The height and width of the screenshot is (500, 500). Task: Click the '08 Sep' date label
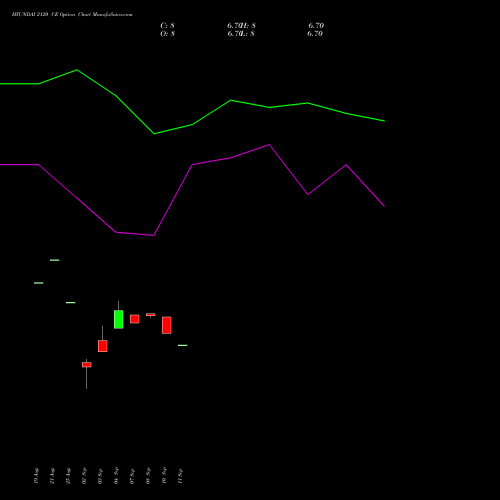pyautogui.click(x=148, y=476)
